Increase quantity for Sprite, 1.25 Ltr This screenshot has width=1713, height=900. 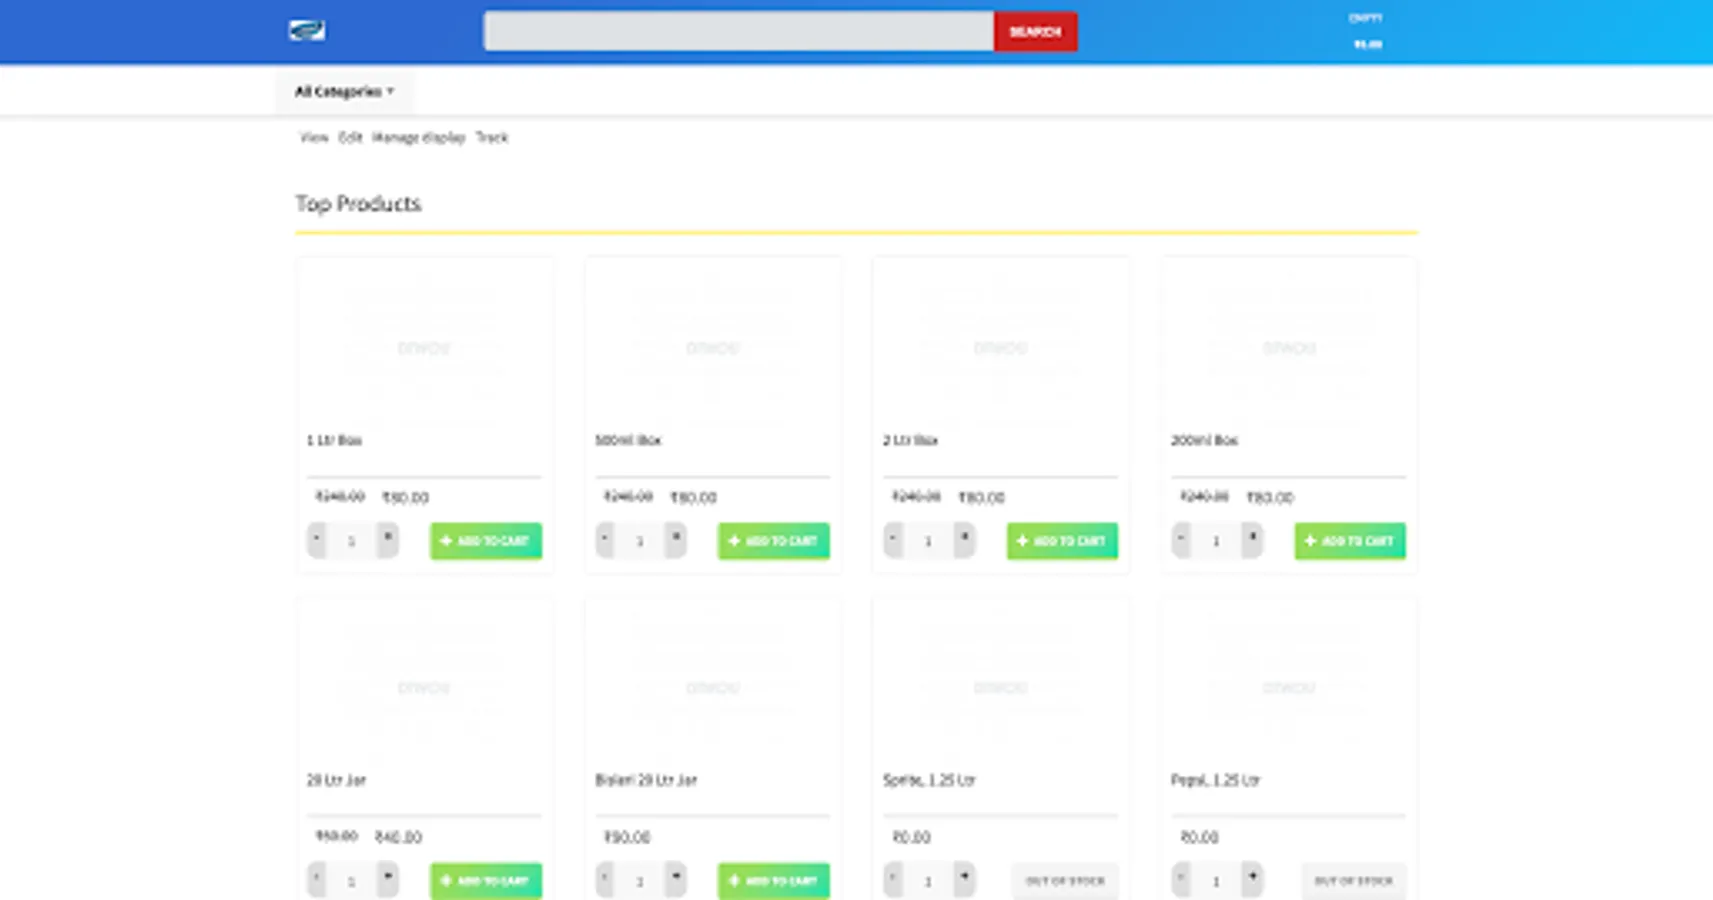tap(964, 880)
